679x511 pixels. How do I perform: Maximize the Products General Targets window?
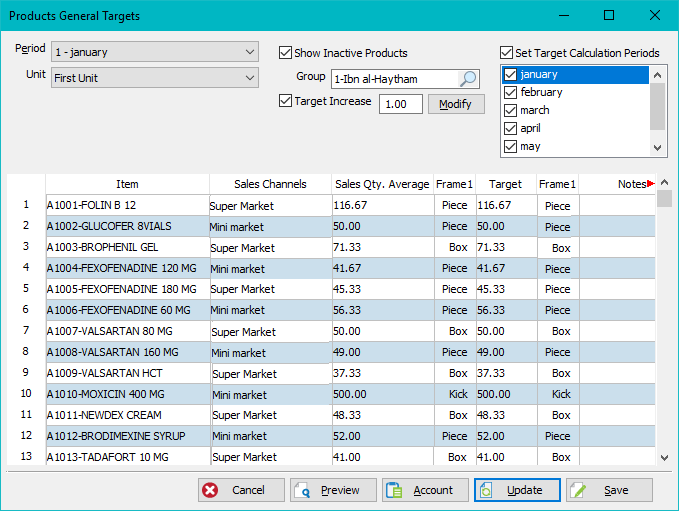[x=609, y=16]
